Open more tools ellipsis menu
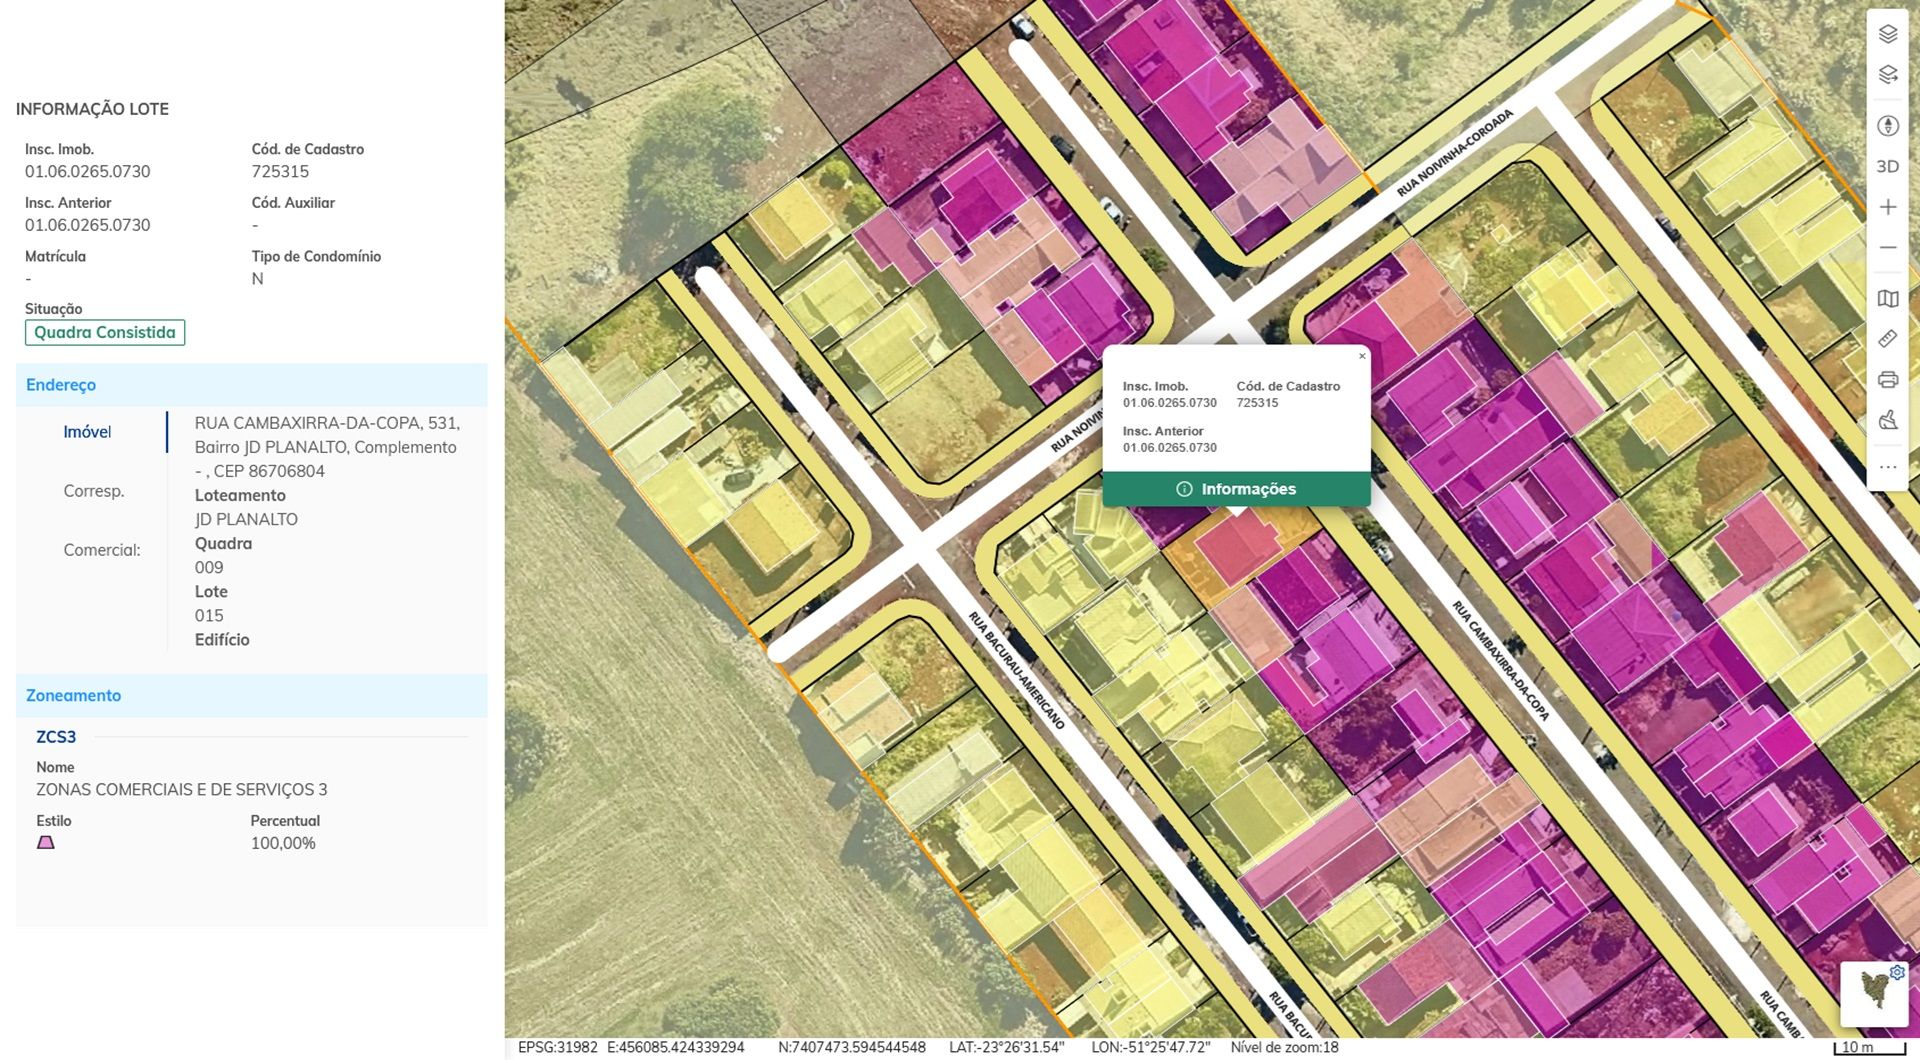 click(x=1888, y=467)
